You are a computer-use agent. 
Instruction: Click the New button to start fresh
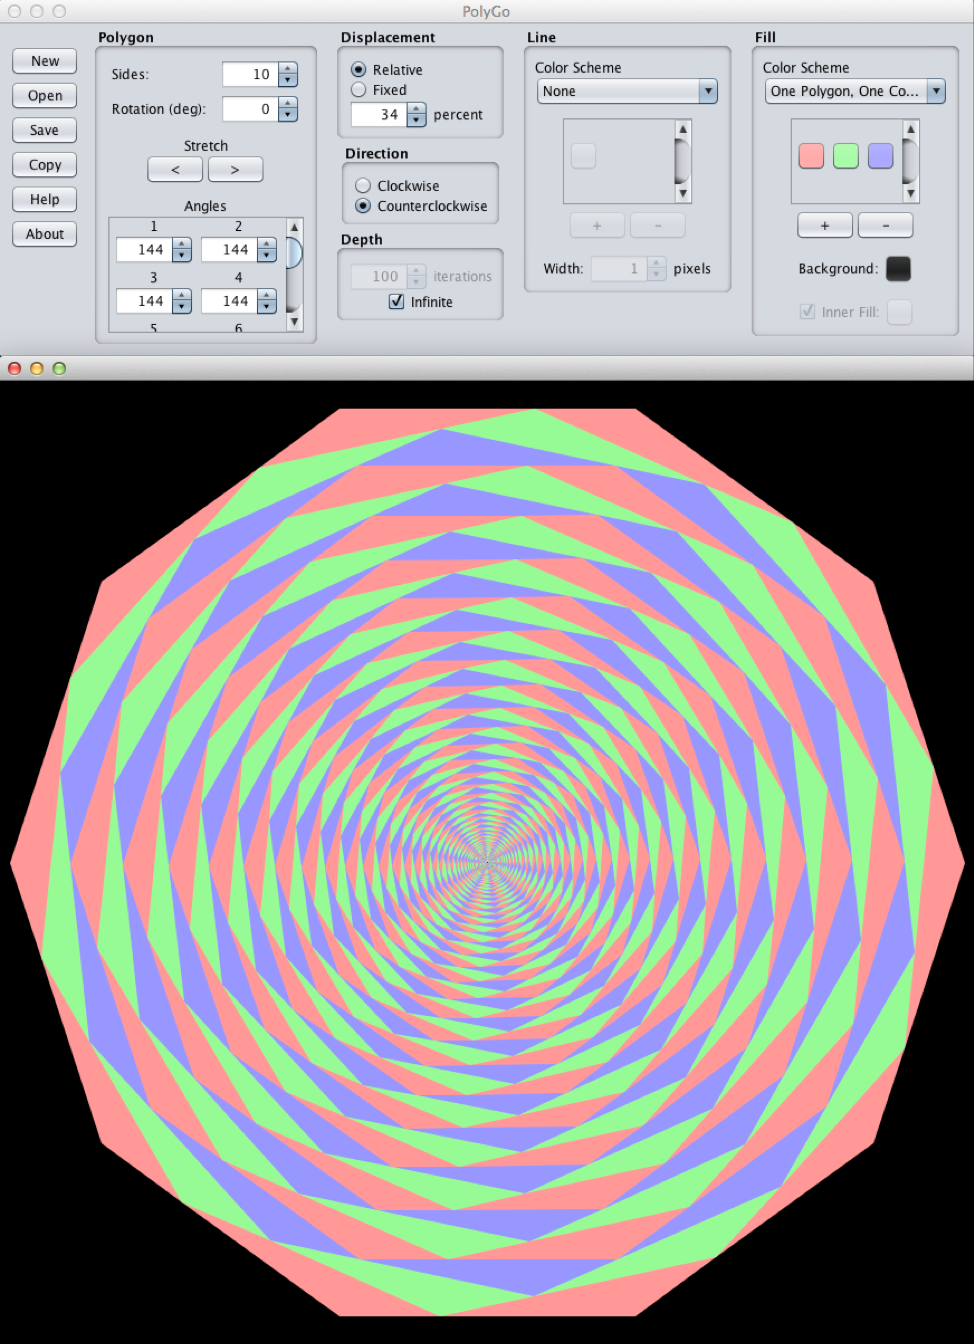43,60
